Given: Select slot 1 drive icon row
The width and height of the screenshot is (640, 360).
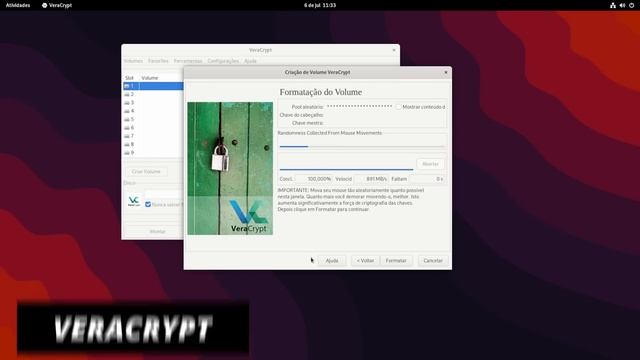Looking at the screenshot, I should [x=153, y=86].
